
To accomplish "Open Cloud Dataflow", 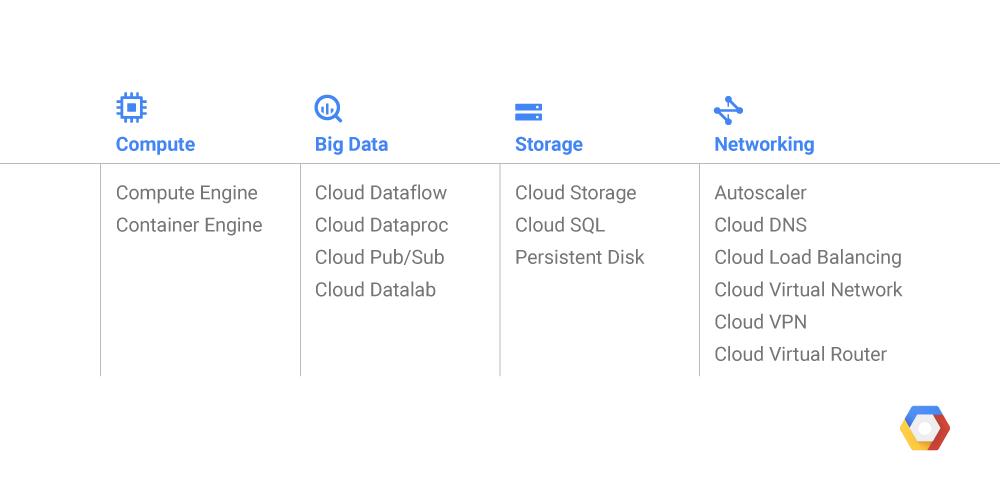I will pos(381,193).
